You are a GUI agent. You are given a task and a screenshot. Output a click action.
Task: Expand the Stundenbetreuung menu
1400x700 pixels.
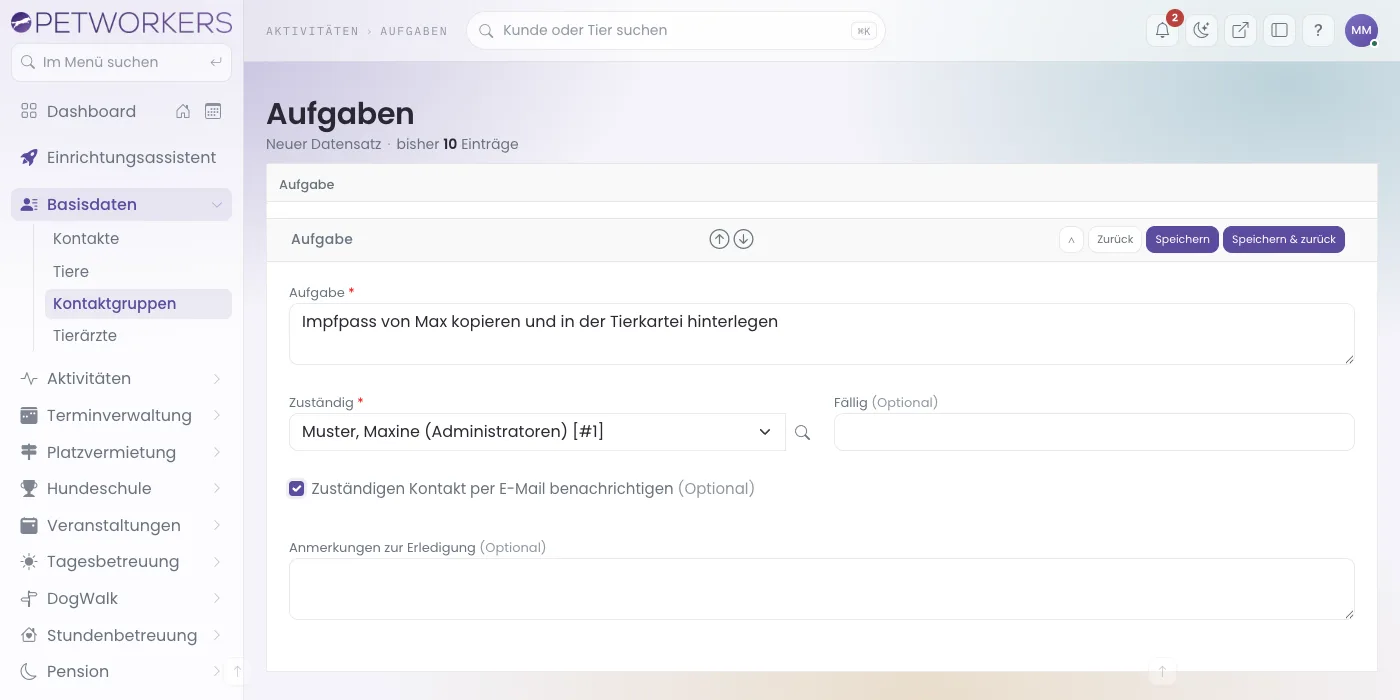[x=217, y=635]
